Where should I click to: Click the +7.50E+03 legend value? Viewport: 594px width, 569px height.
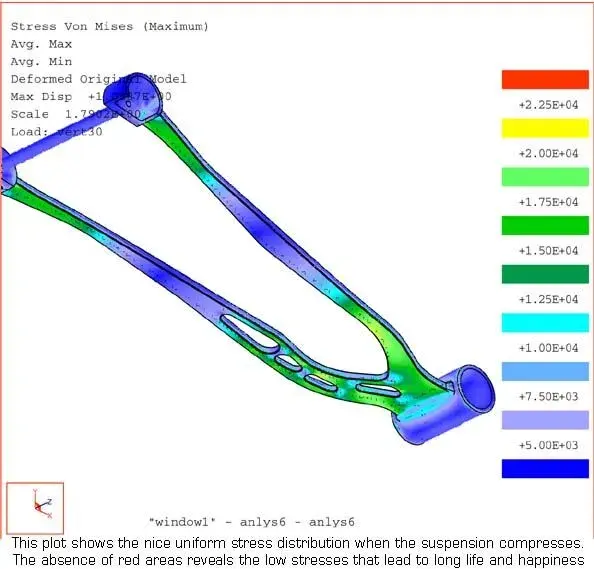tap(548, 396)
